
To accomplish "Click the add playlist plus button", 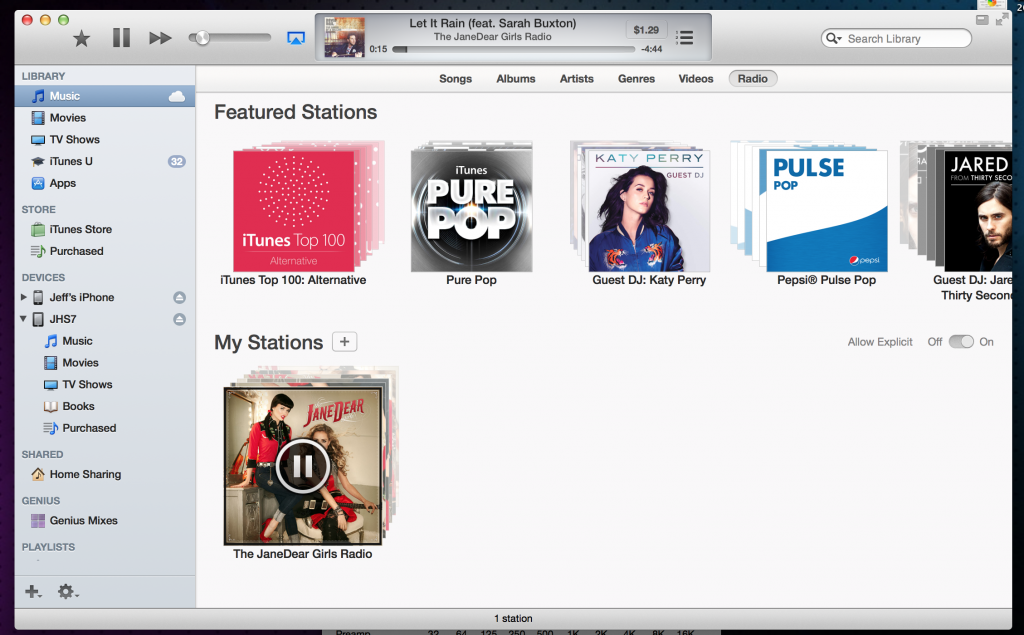I will (x=33, y=592).
